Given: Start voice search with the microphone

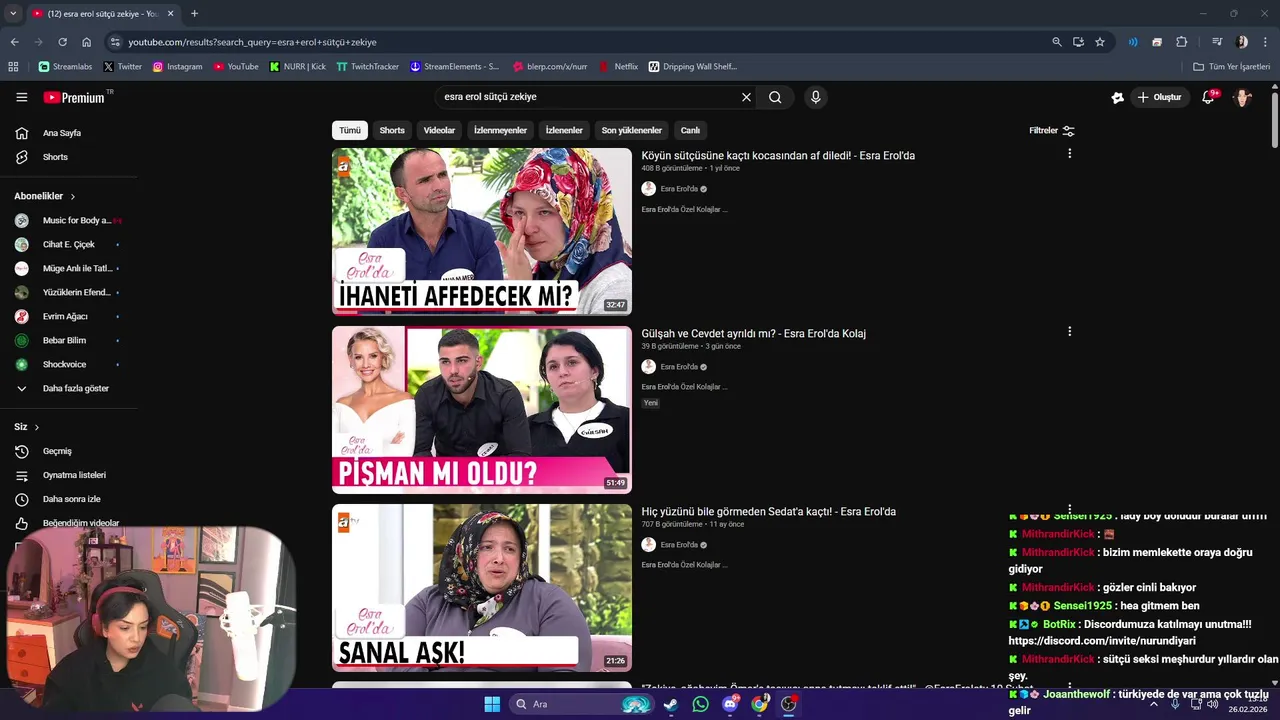Looking at the screenshot, I should pos(816,97).
